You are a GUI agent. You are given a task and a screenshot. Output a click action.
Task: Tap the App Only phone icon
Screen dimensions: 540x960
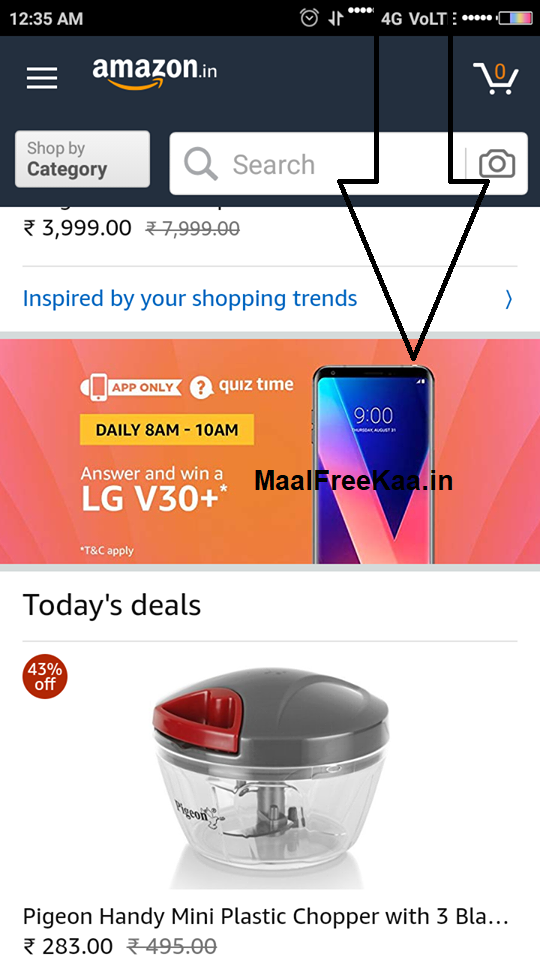coord(98,387)
